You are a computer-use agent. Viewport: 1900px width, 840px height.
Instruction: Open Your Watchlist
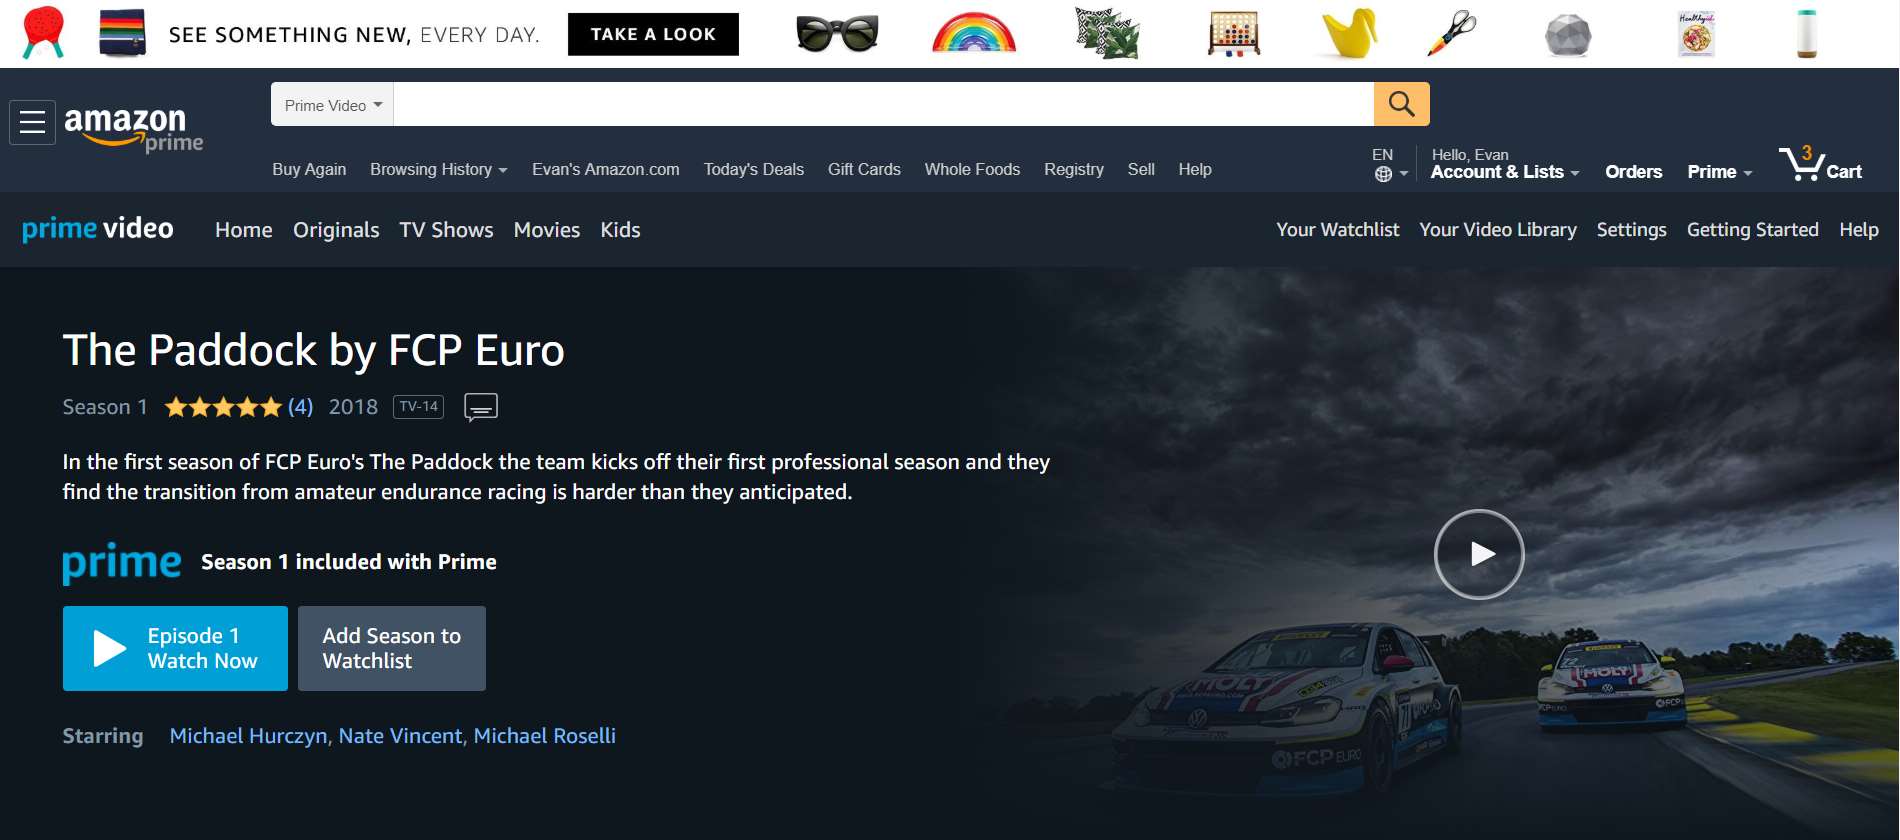[1337, 230]
